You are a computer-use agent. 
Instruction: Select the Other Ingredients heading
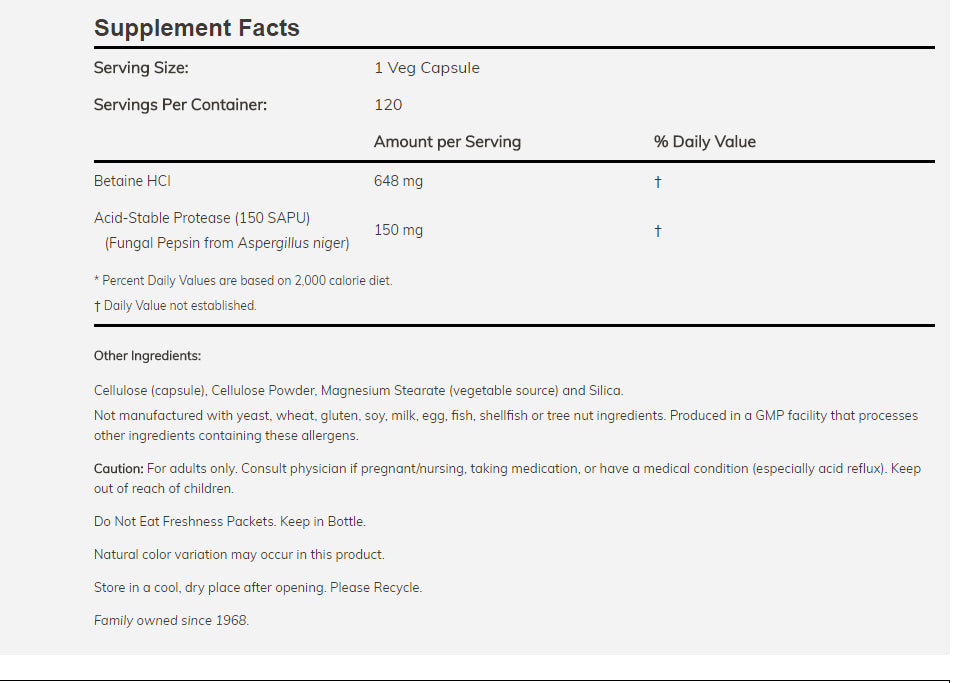(x=147, y=356)
